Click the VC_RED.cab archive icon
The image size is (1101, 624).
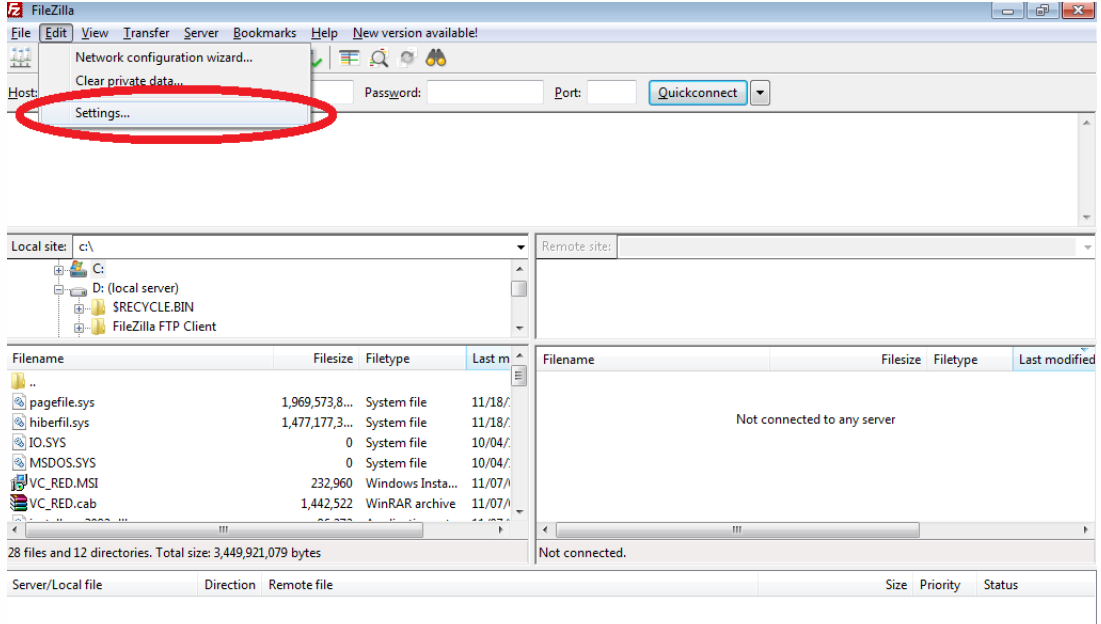click(18, 503)
